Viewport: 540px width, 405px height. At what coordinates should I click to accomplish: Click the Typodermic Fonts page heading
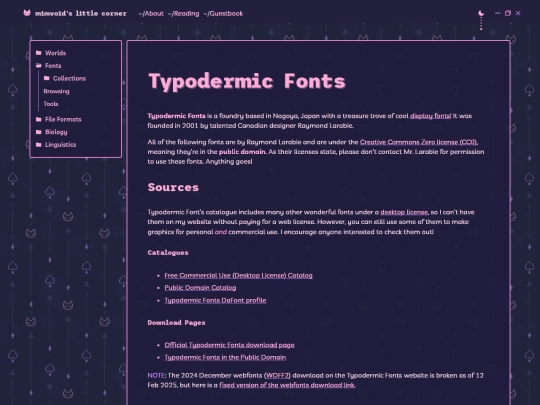247,82
